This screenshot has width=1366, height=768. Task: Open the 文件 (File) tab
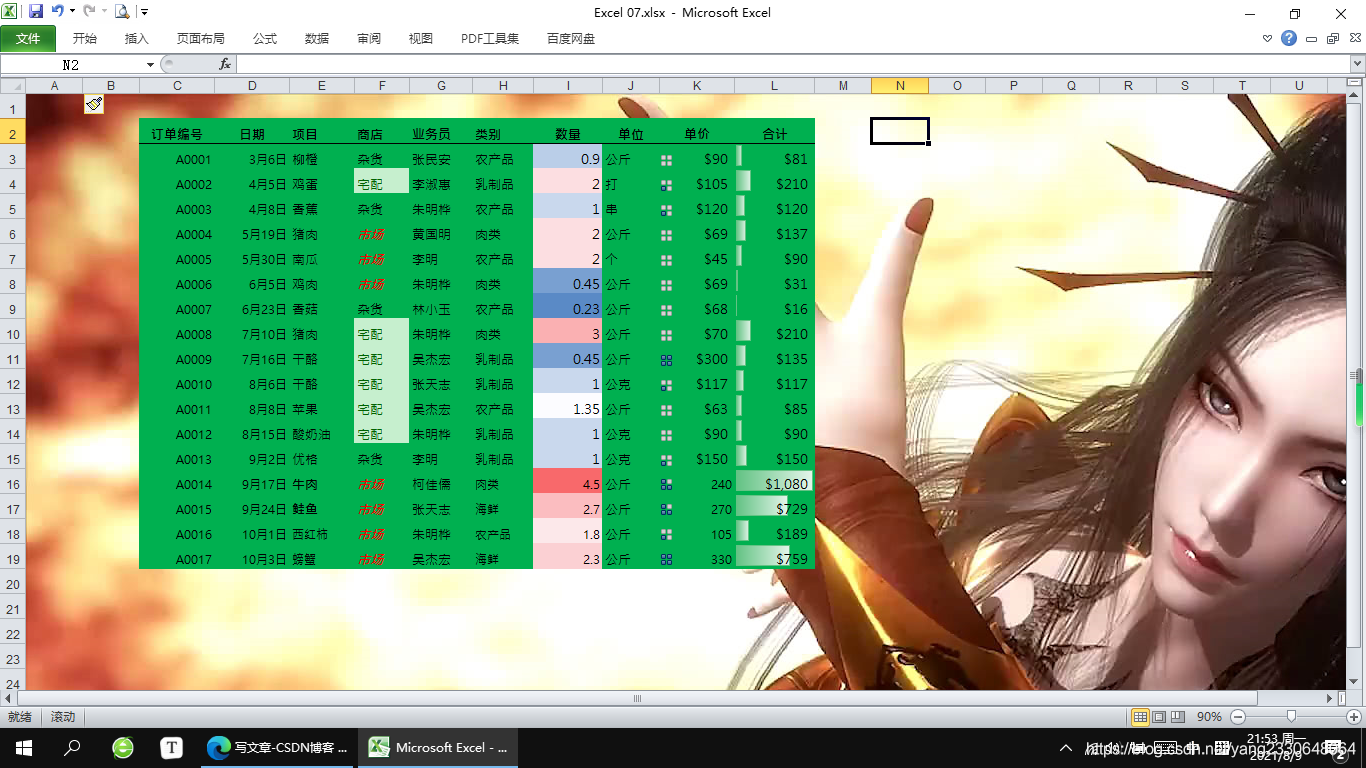pos(28,39)
